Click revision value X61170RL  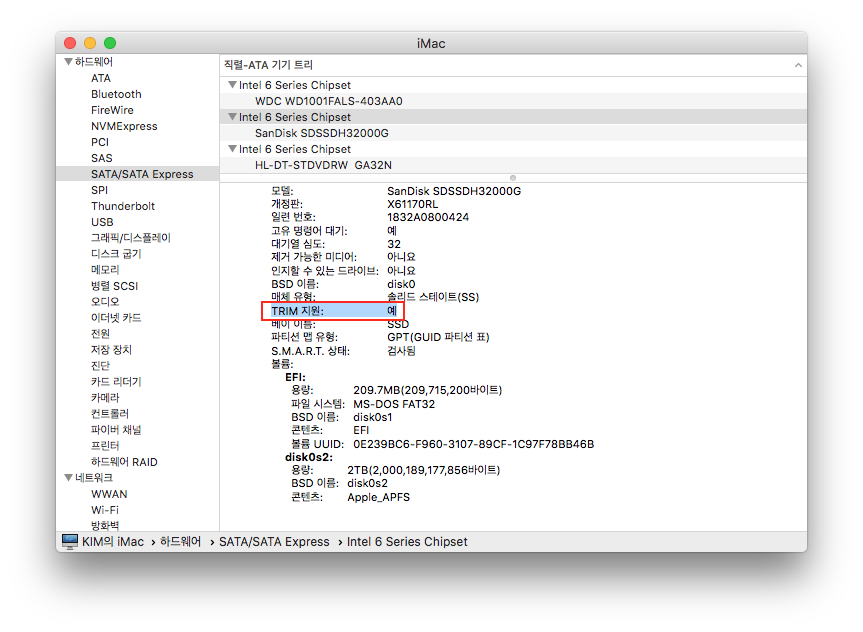point(412,204)
